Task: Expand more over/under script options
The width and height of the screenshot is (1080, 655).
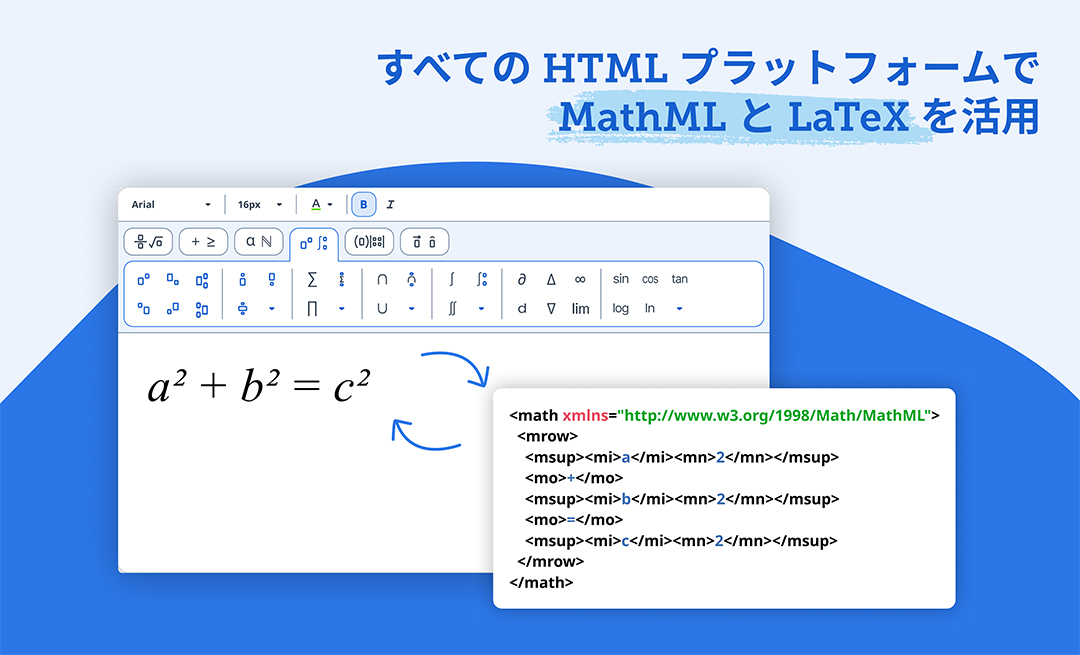Action: point(271,309)
